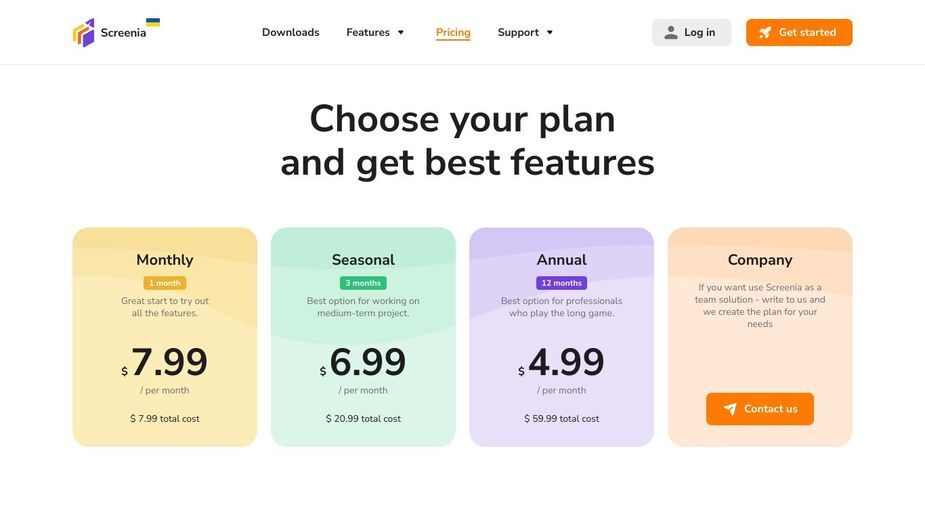Click the Log in button
This screenshot has height=520, width=925.
coord(691,32)
